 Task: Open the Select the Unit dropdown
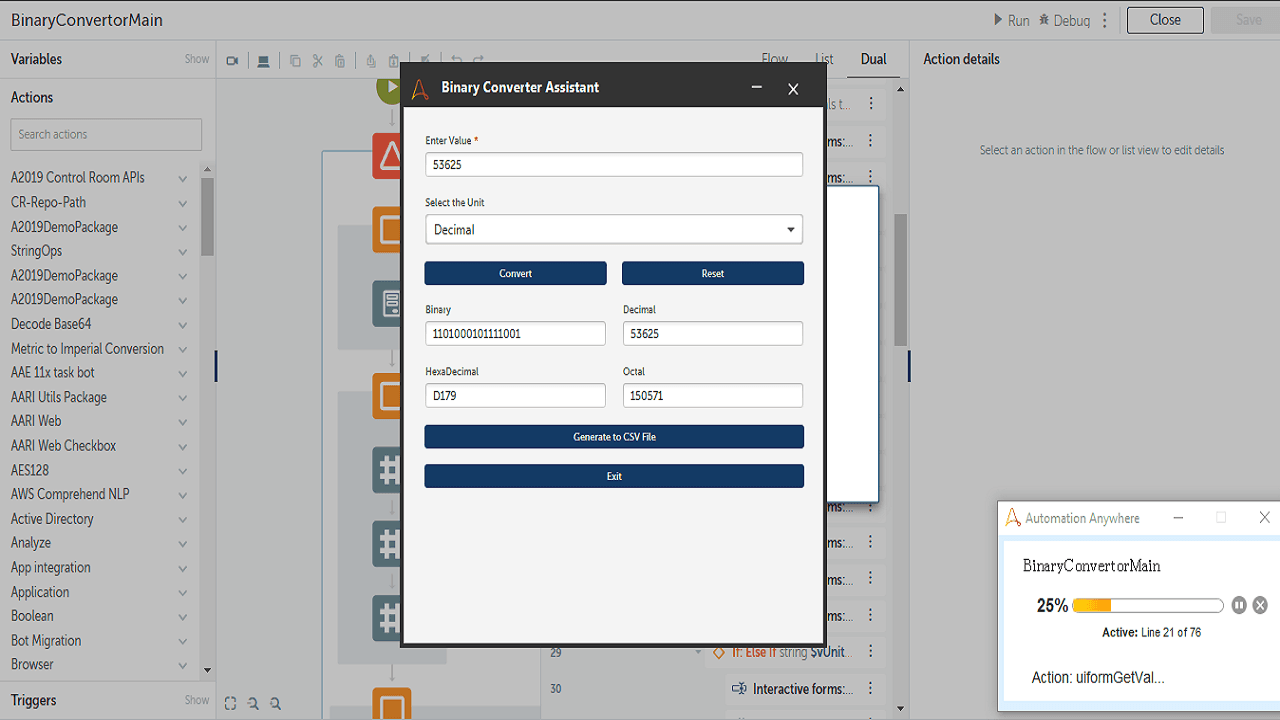coord(614,229)
